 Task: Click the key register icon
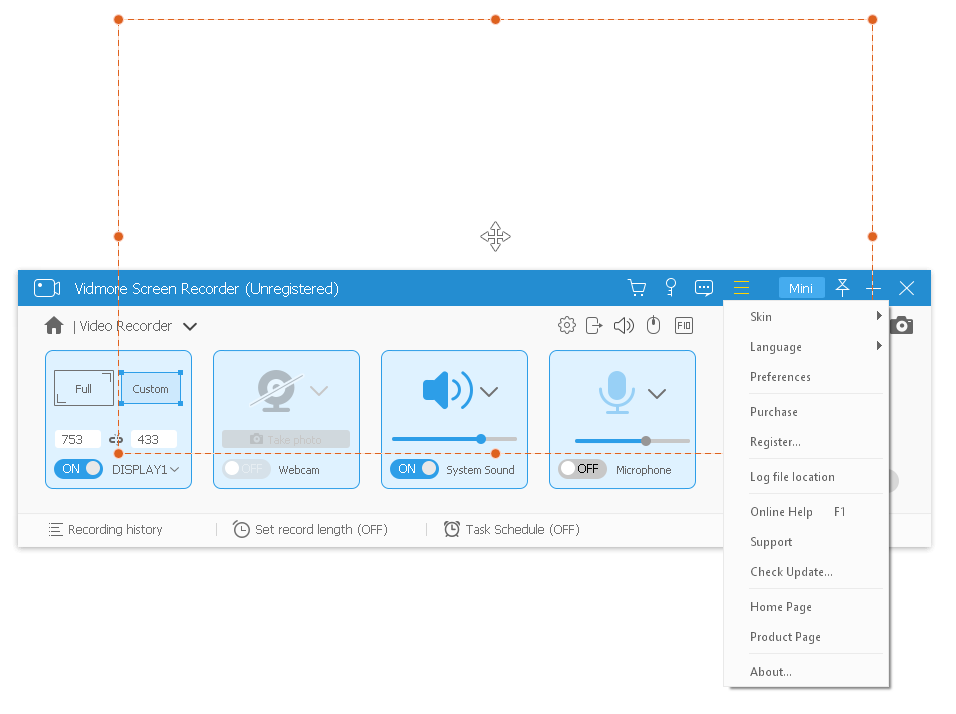point(671,287)
